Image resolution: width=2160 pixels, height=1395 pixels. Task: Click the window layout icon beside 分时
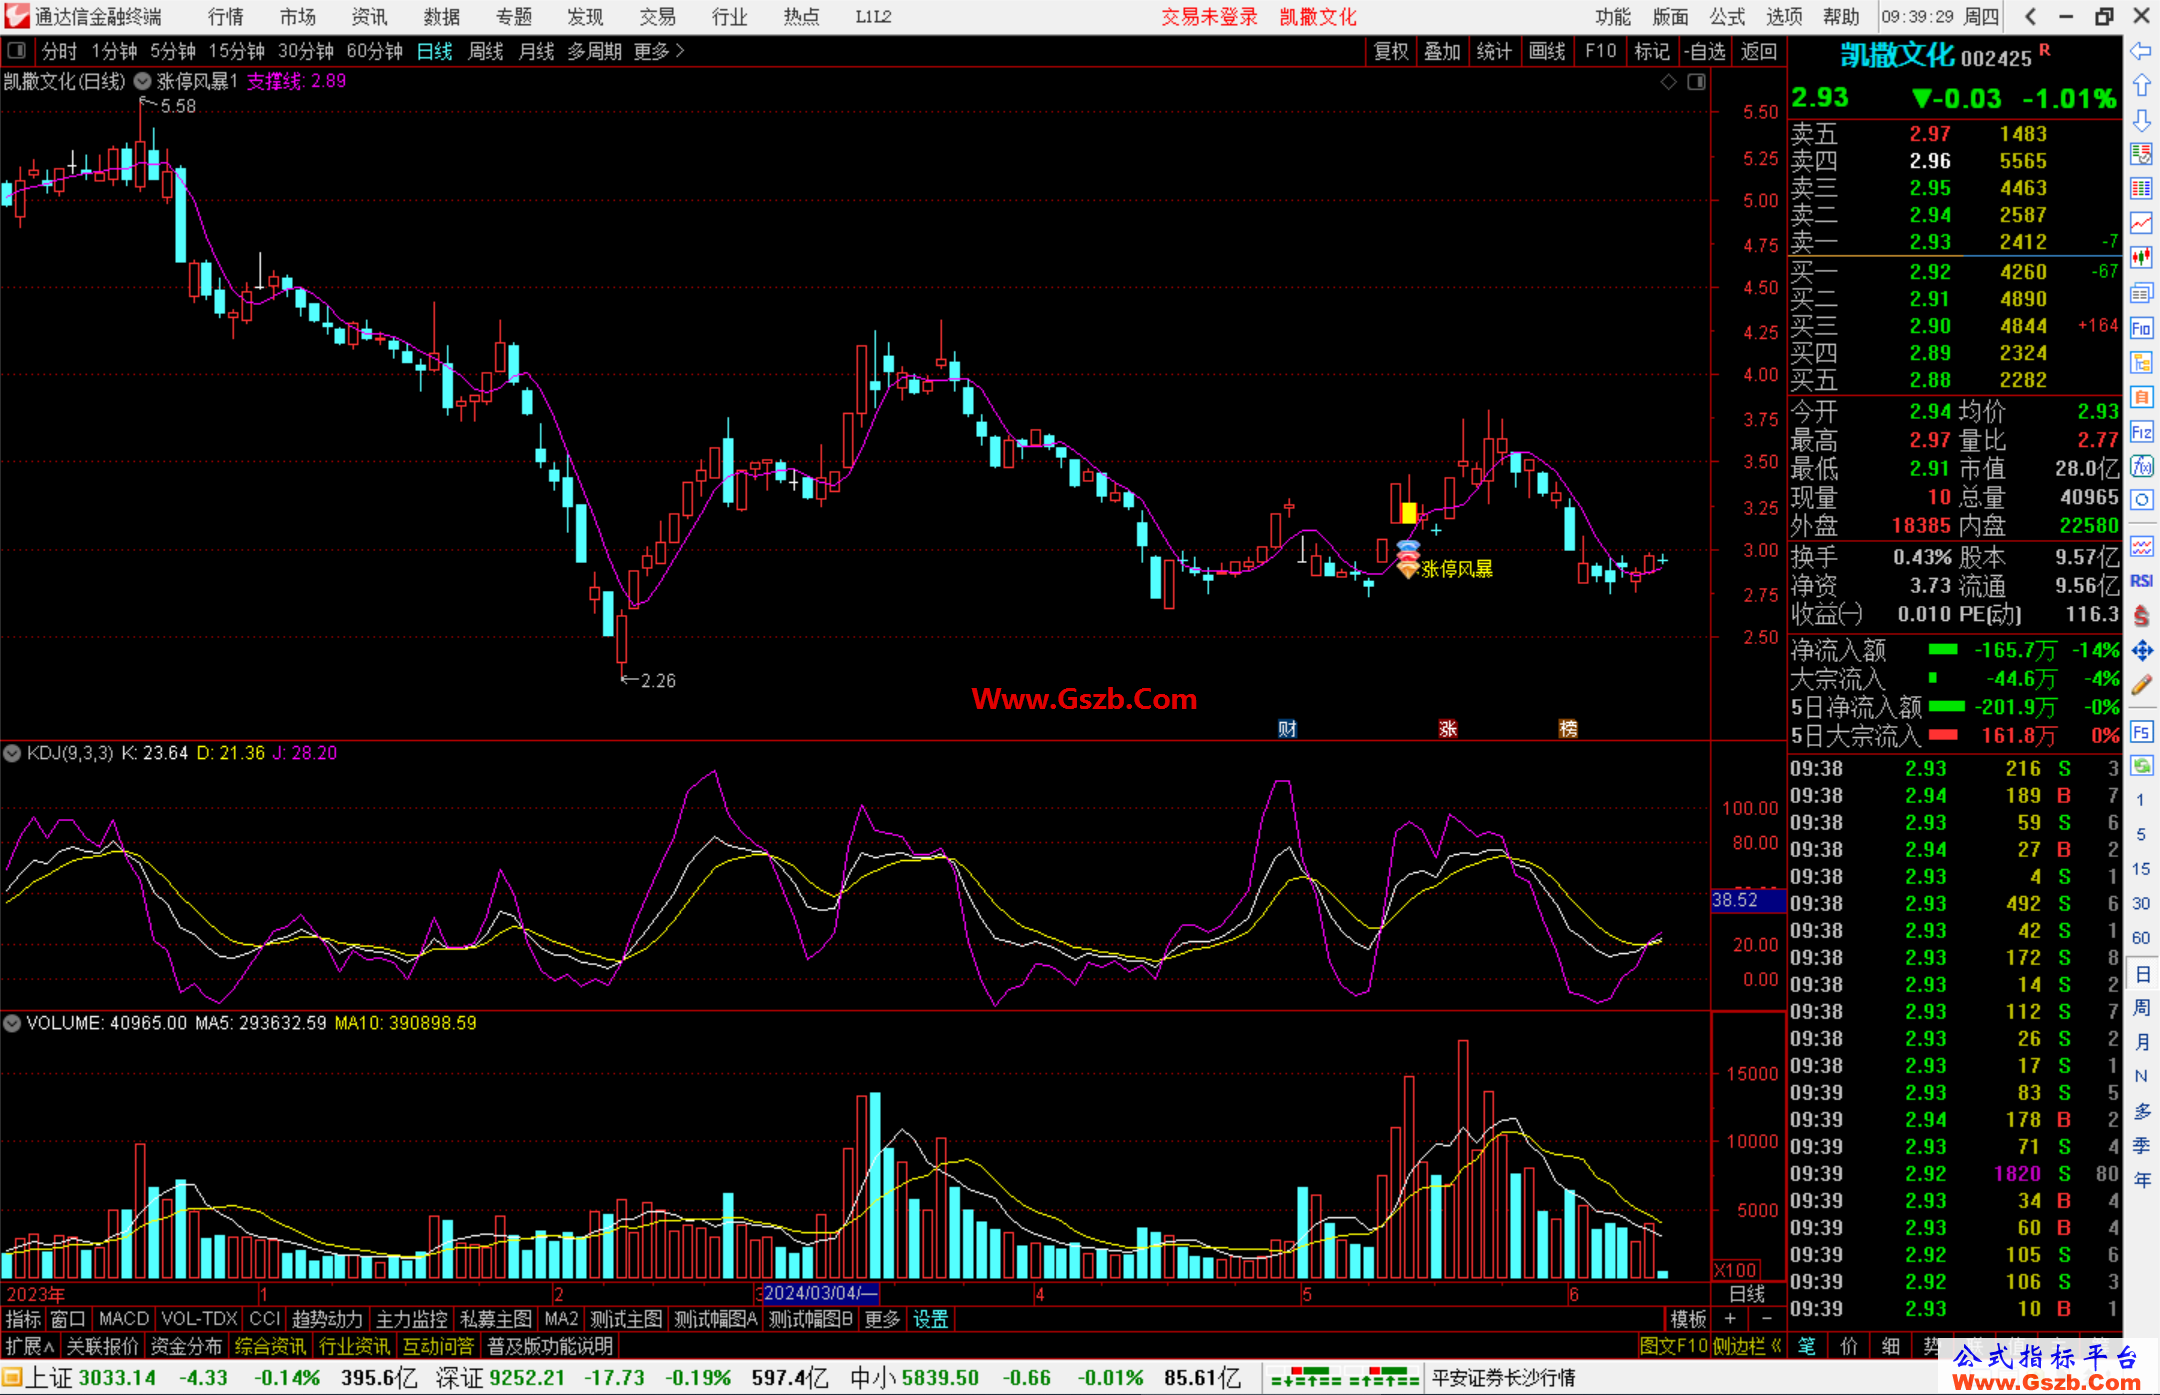coord(17,50)
